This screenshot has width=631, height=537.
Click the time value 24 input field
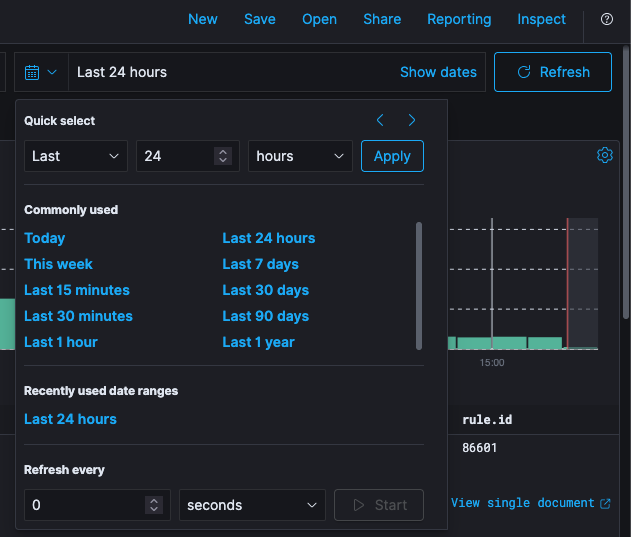[x=177, y=156]
